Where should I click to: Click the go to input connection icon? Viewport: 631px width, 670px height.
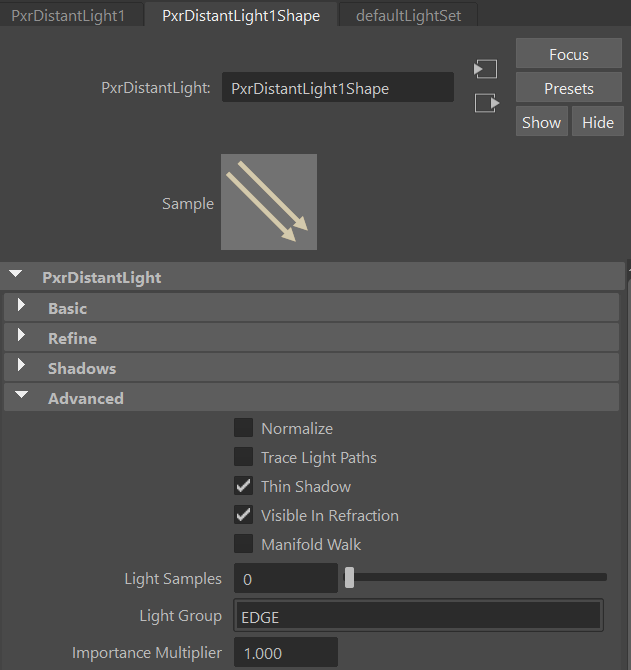(486, 69)
